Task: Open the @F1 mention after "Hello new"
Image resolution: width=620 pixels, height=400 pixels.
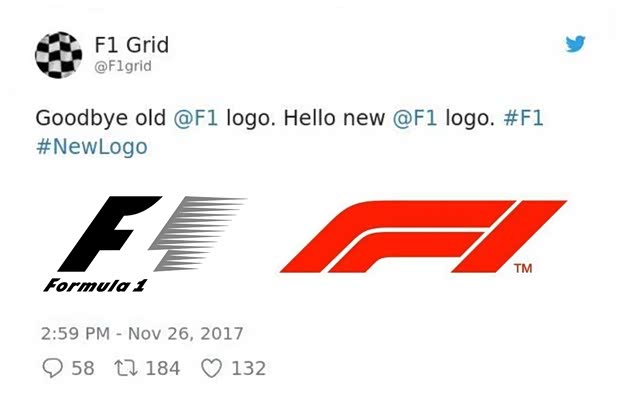Action: click(416, 117)
